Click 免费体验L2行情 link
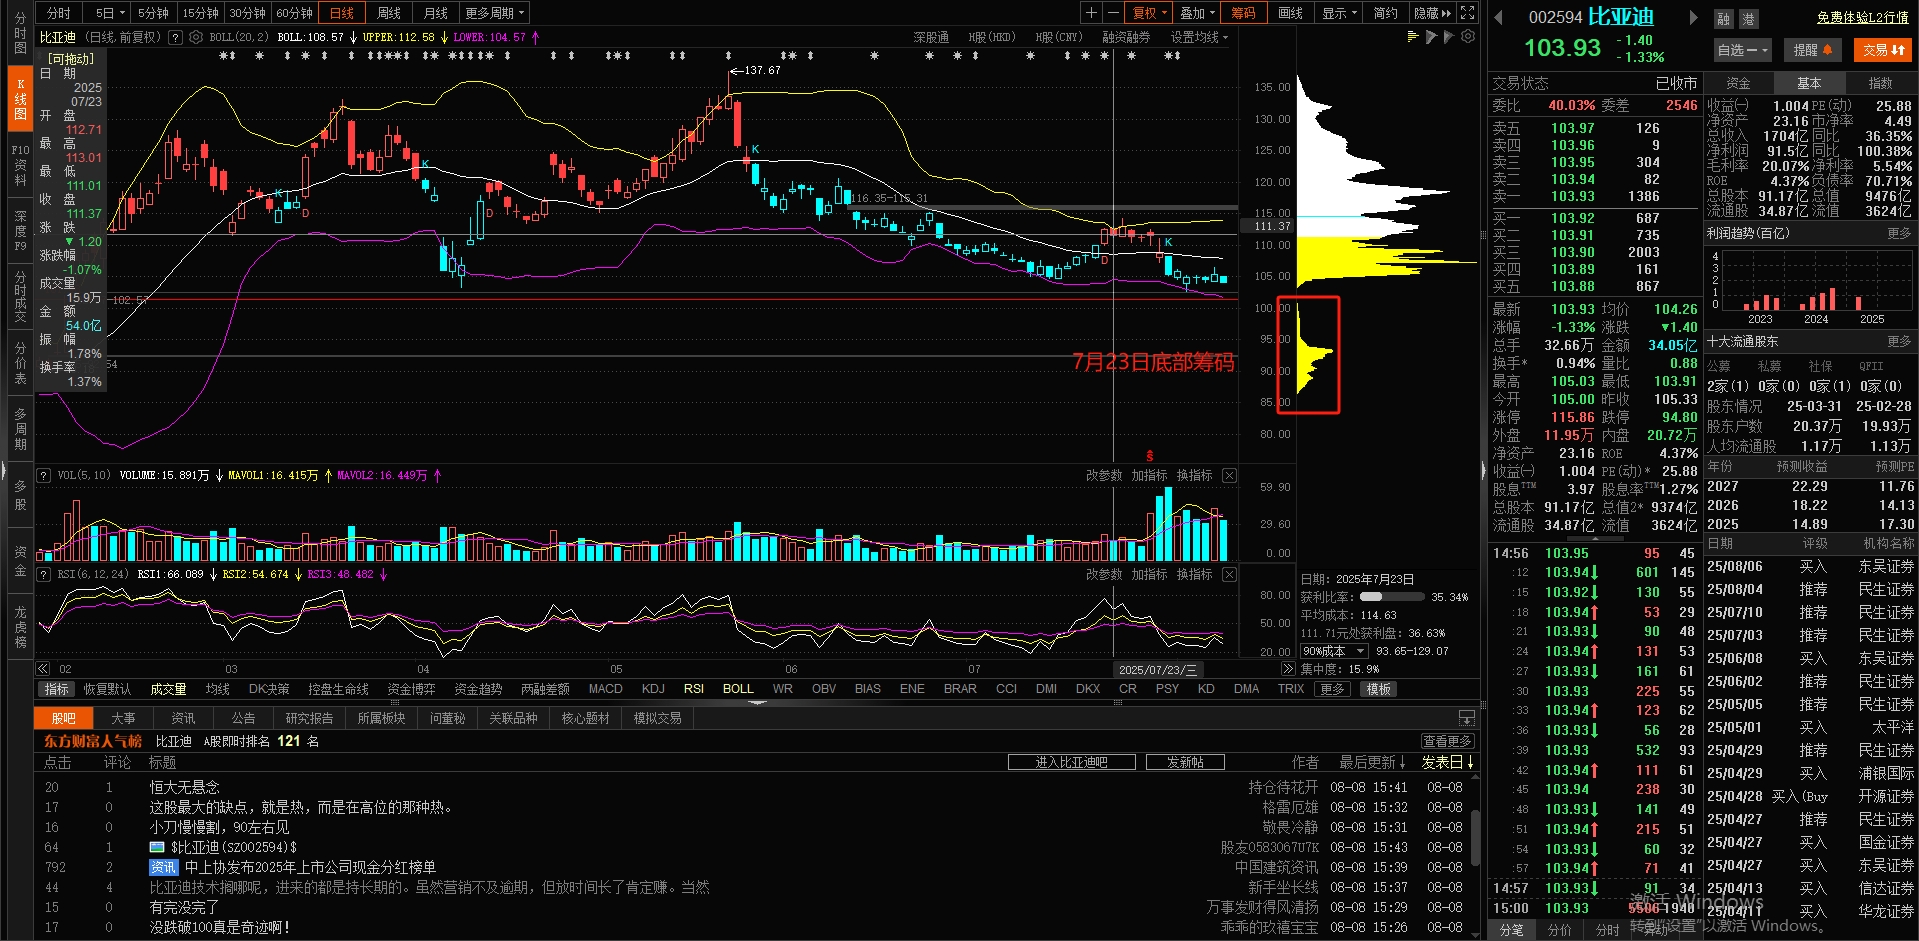Viewport: 1919px width, 941px height. [x=1862, y=18]
